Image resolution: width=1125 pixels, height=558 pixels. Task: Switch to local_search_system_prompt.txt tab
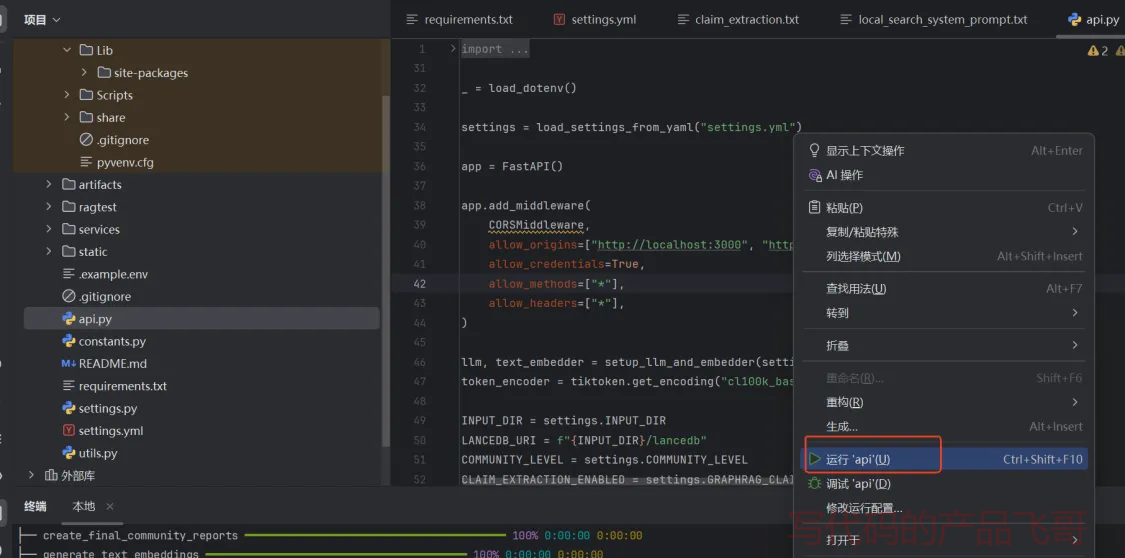pyautogui.click(x=933, y=19)
